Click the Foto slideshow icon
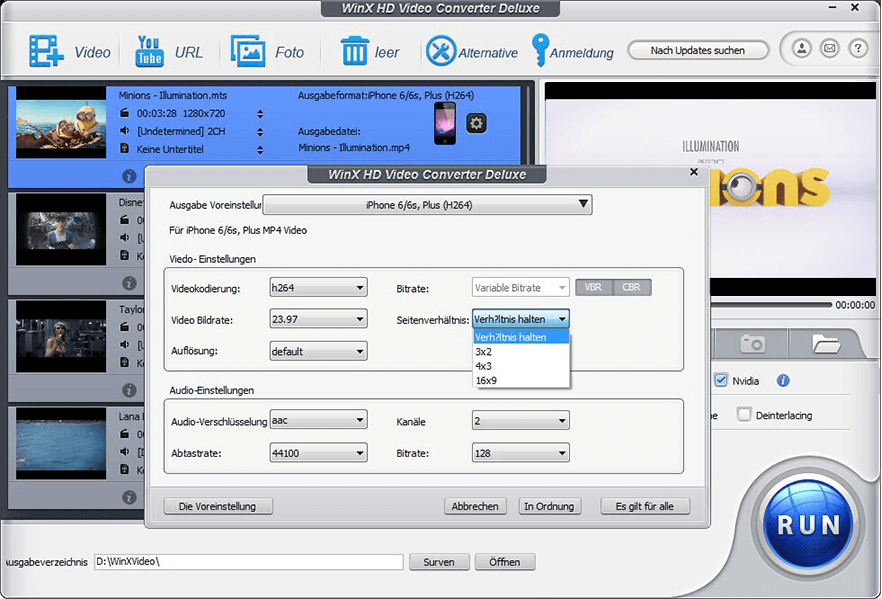The height and width of the screenshot is (599, 882). pyautogui.click(x=248, y=52)
